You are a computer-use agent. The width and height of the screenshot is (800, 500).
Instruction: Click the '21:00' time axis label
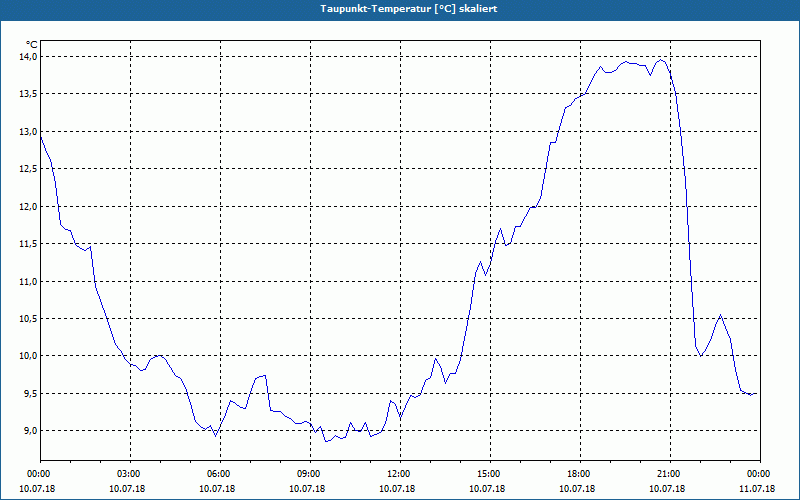pyautogui.click(x=667, y=474)
